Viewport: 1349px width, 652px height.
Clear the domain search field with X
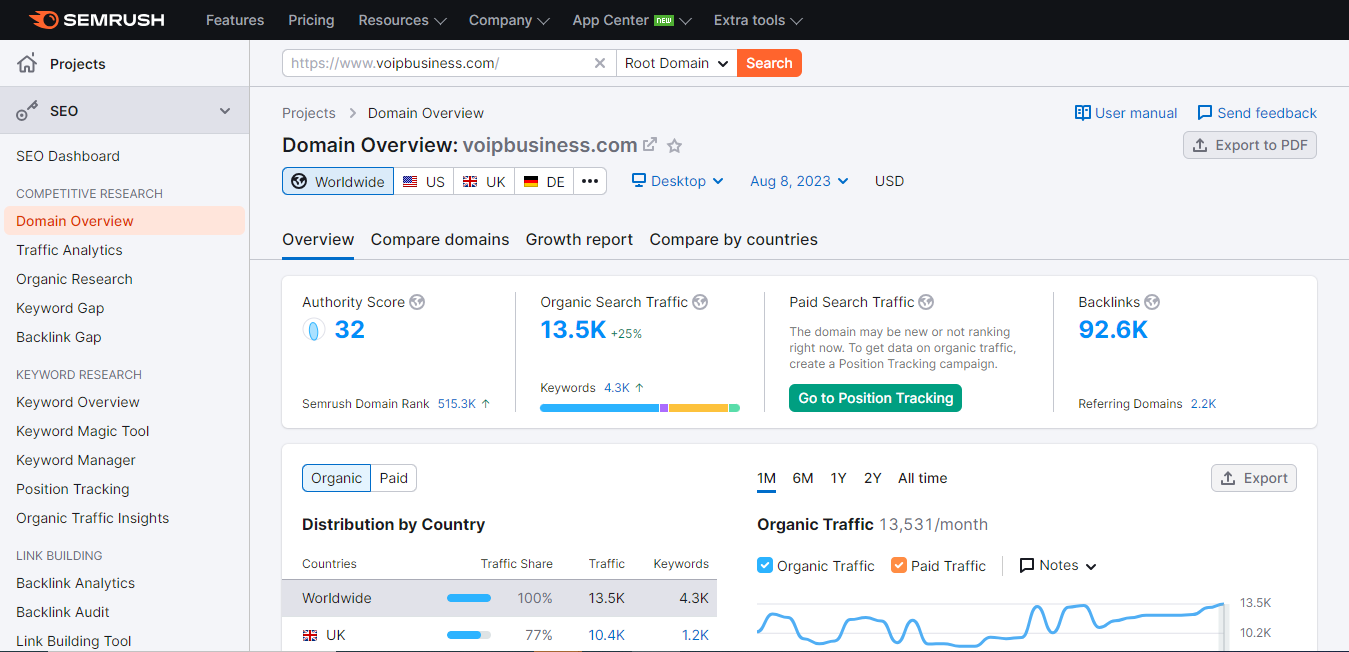tap(600, 63)
